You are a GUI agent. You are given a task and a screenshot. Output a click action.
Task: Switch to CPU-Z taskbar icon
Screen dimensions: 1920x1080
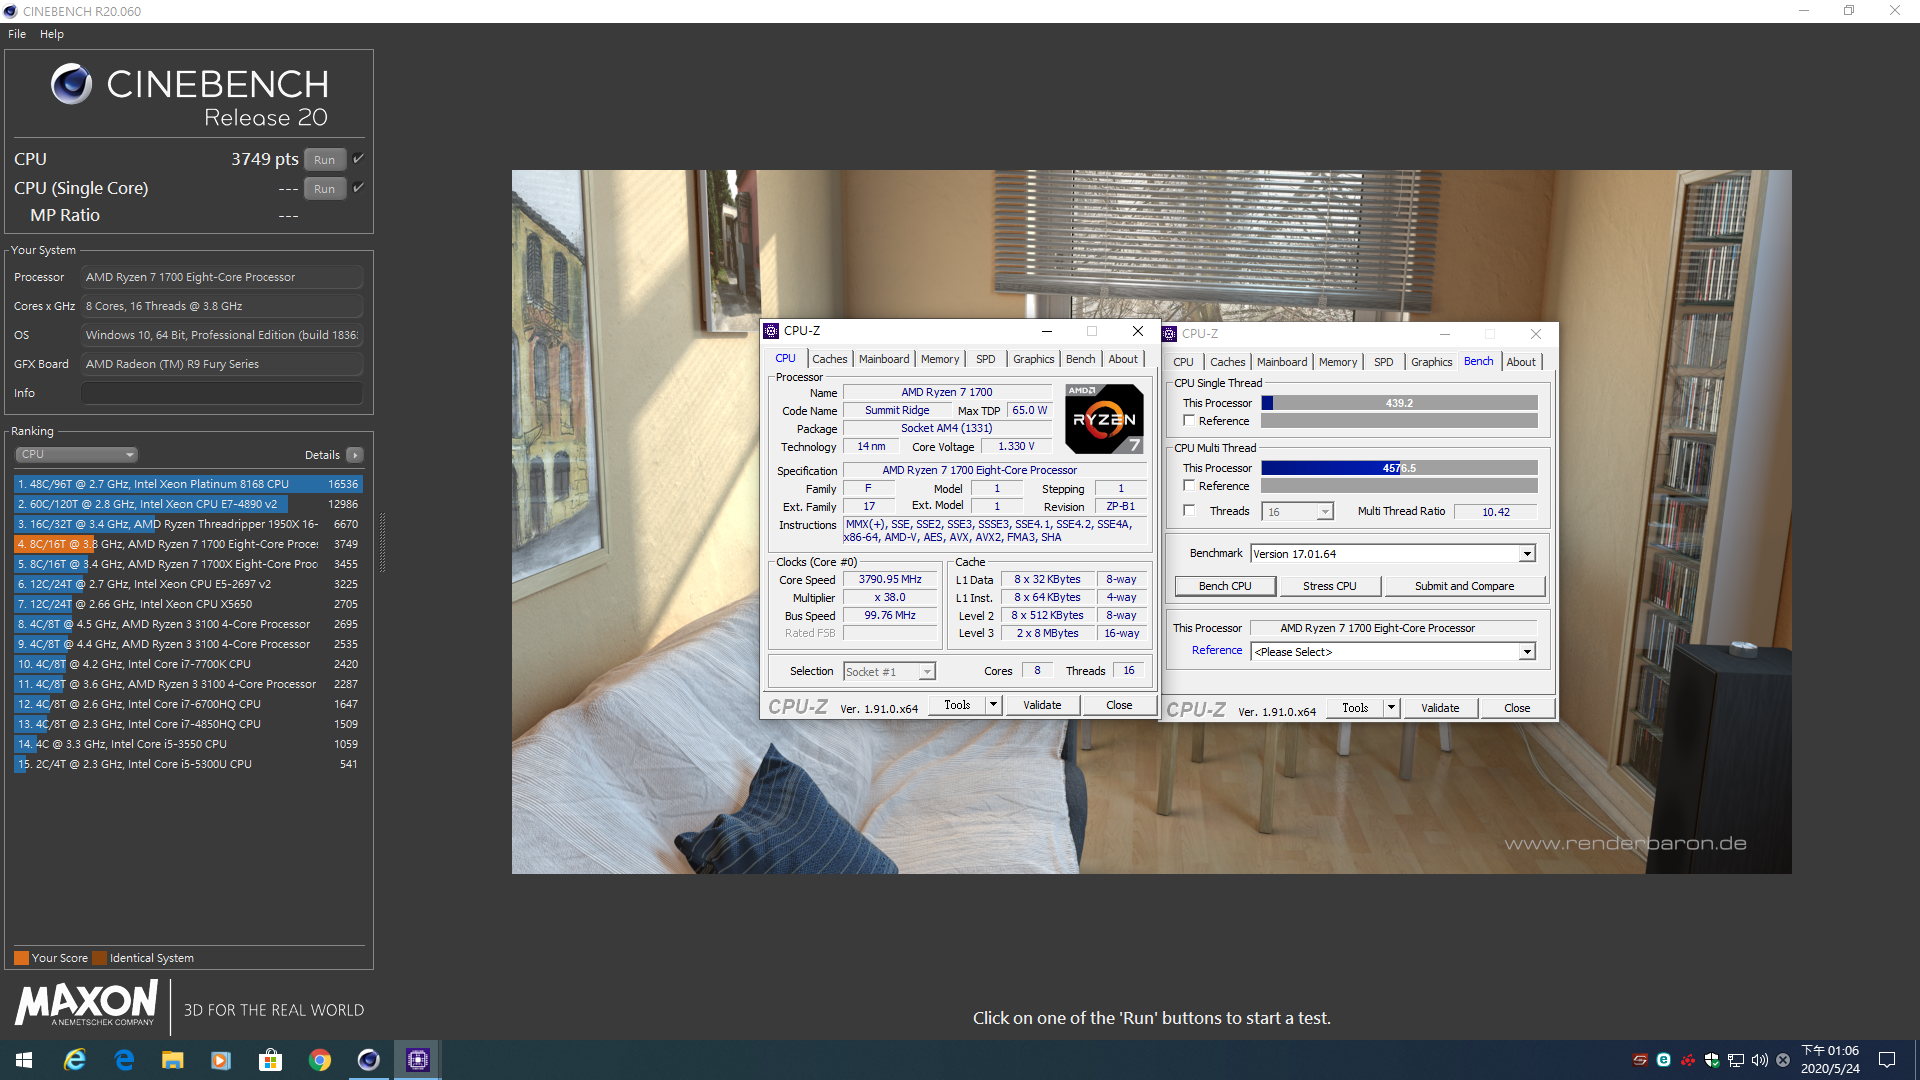(x=418, y=1060)
